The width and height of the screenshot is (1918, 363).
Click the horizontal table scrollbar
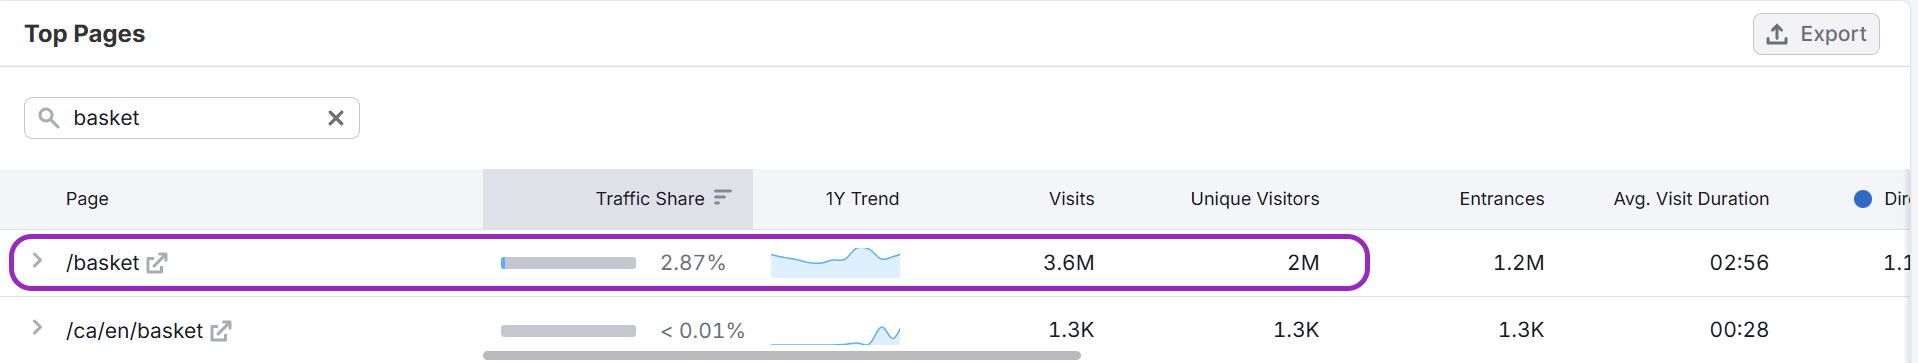(x=781, y=355)
